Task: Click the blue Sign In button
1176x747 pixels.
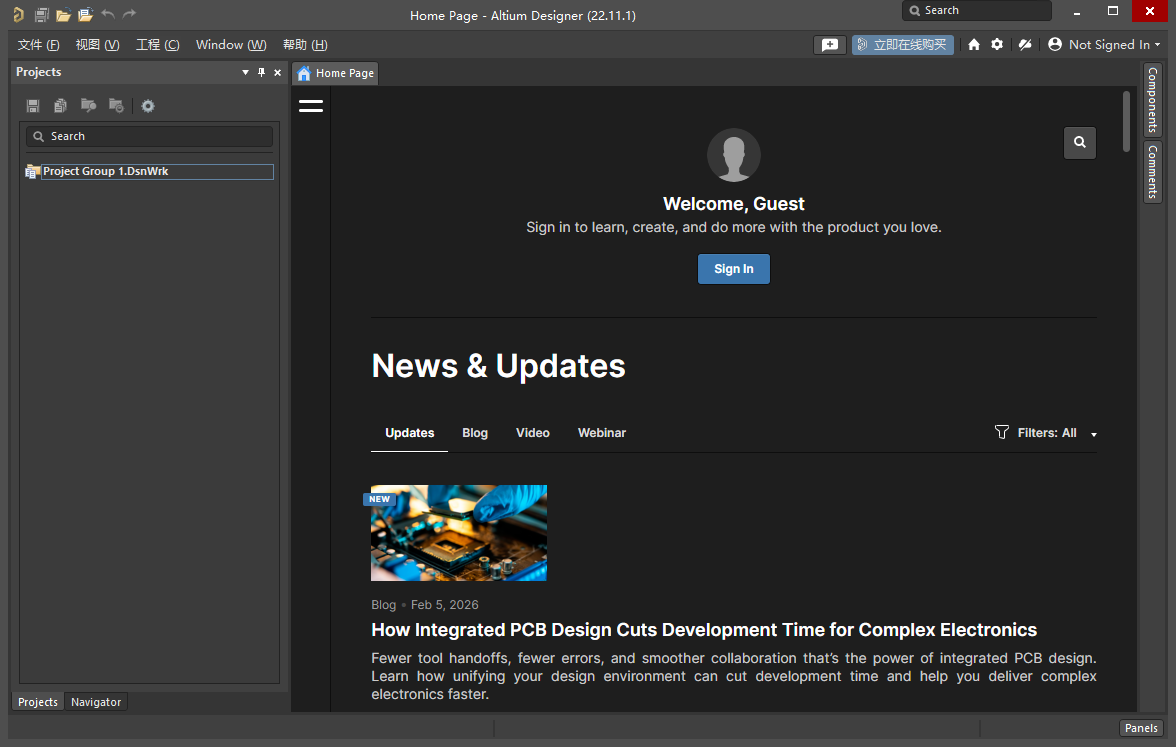Action: pos(734,269)
